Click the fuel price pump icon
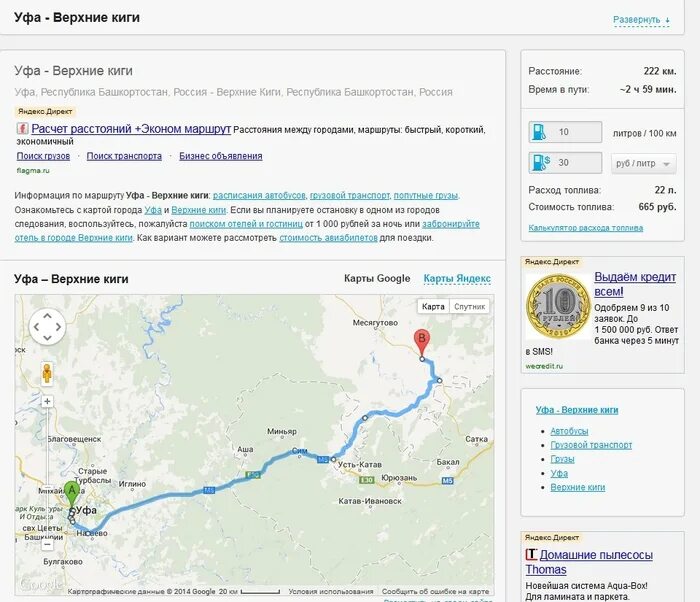This screenshot has height=602, width=700. [540, 163]
